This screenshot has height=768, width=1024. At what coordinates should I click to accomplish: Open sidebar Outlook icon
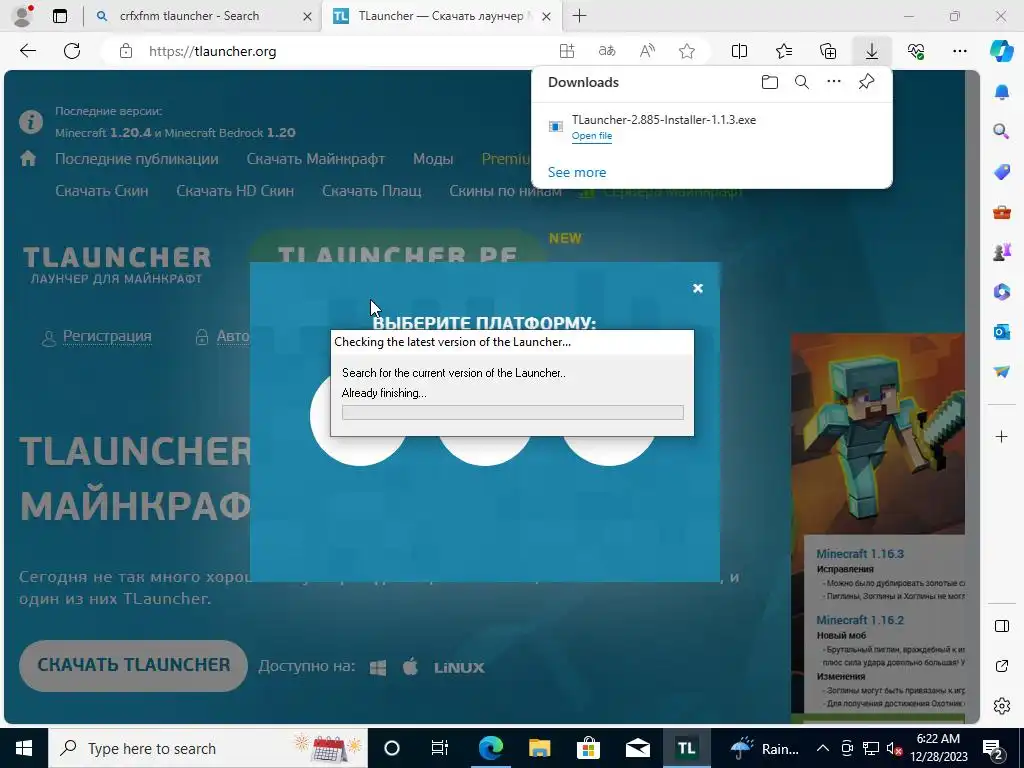point(1002,332)
